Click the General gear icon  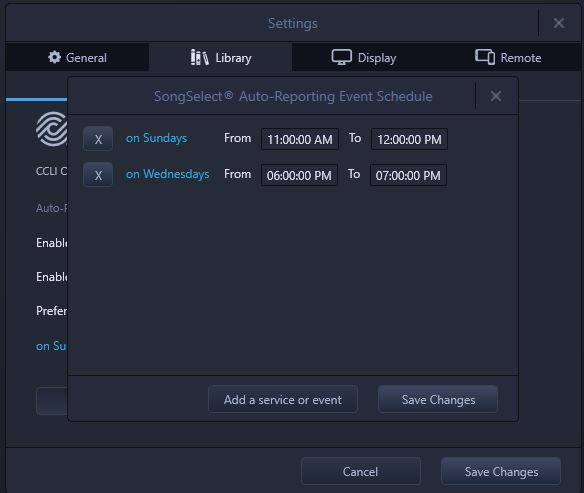54,57
